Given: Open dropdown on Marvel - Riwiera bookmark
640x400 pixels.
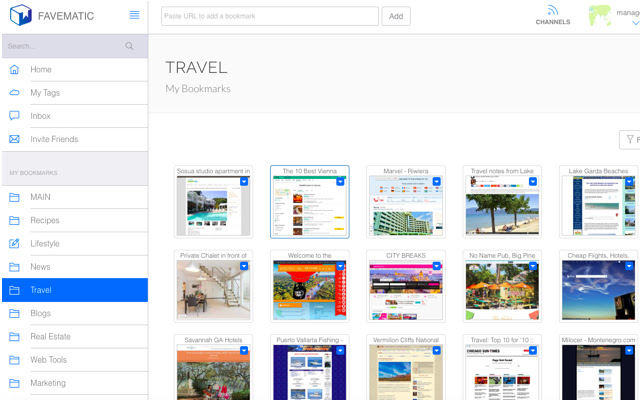Looking at the screenshot, I should (x=437, y=182).
